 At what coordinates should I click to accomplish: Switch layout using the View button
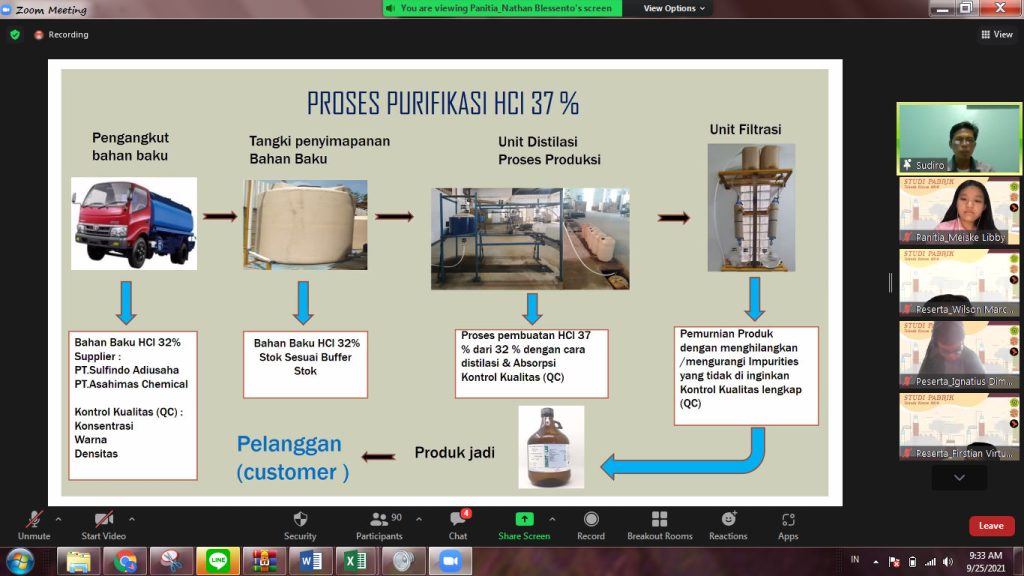coord(996,34)
